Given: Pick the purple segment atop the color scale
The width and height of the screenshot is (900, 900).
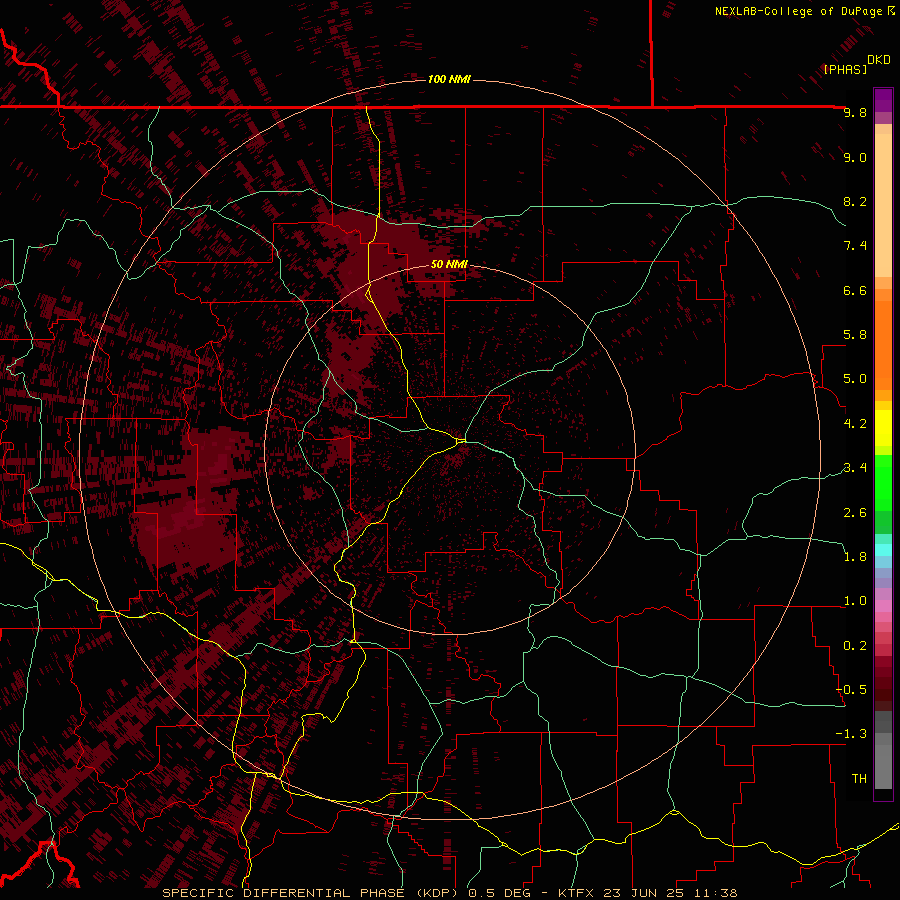Looking at the screenshot, I should [883, 100].
